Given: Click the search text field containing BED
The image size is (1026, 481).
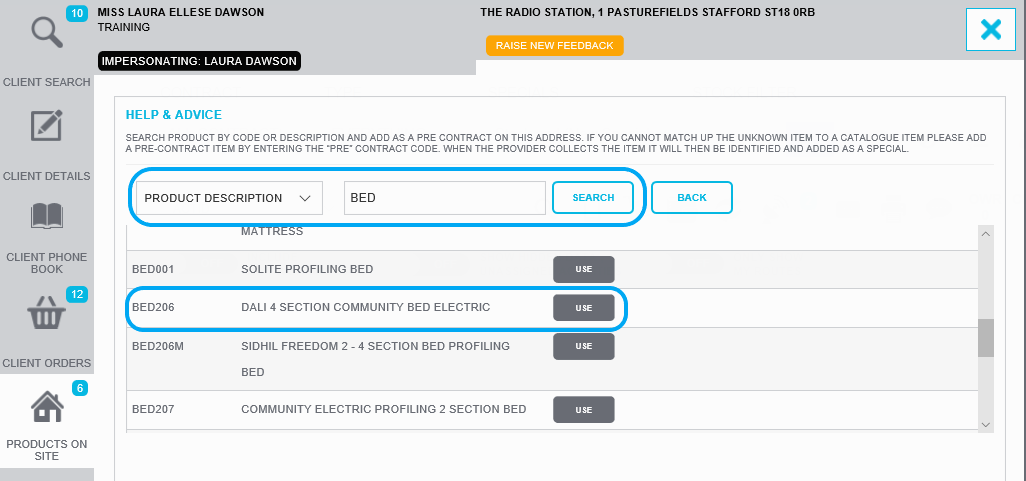Looking at the screenshot, I should pyautogui.click(x=444, y=198).
